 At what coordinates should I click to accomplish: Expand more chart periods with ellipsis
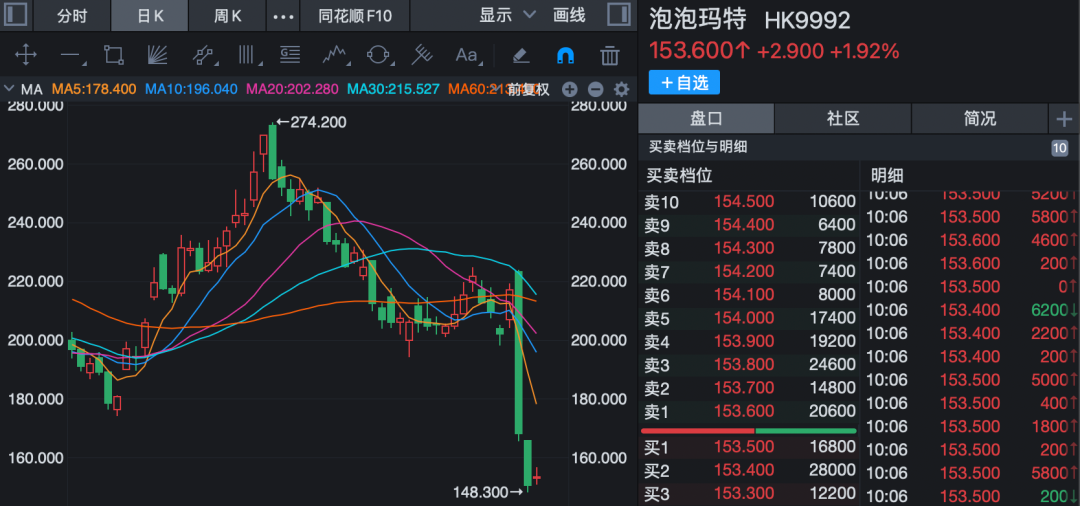[x=284, y=16]
